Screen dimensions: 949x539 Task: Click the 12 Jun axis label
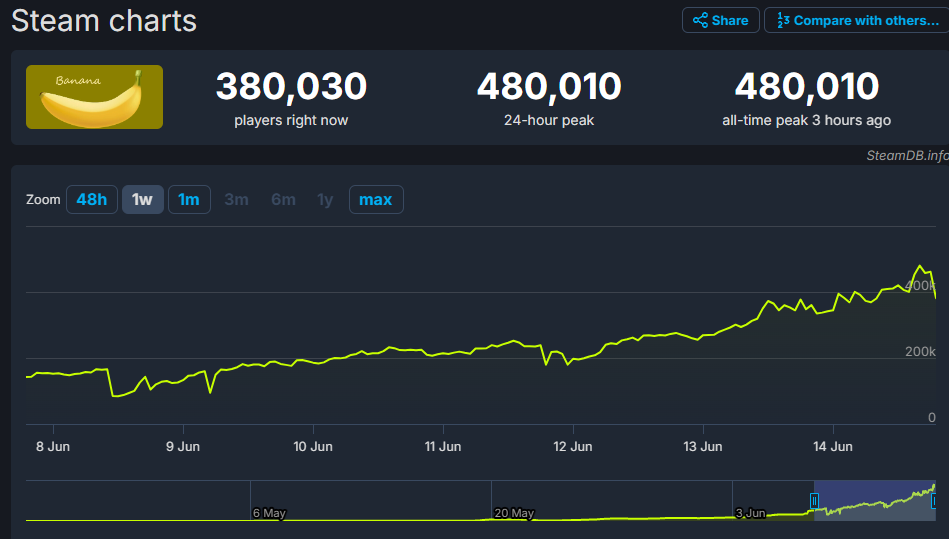point(573,446)
